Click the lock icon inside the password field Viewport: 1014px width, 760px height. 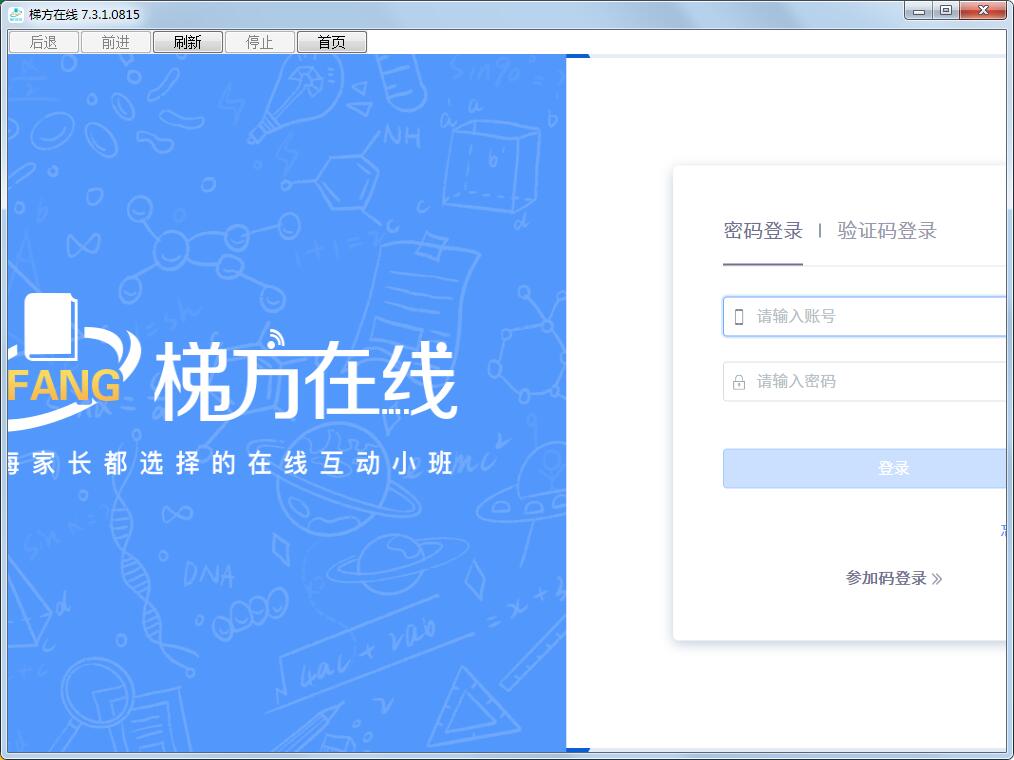click(x=740, y=381)
